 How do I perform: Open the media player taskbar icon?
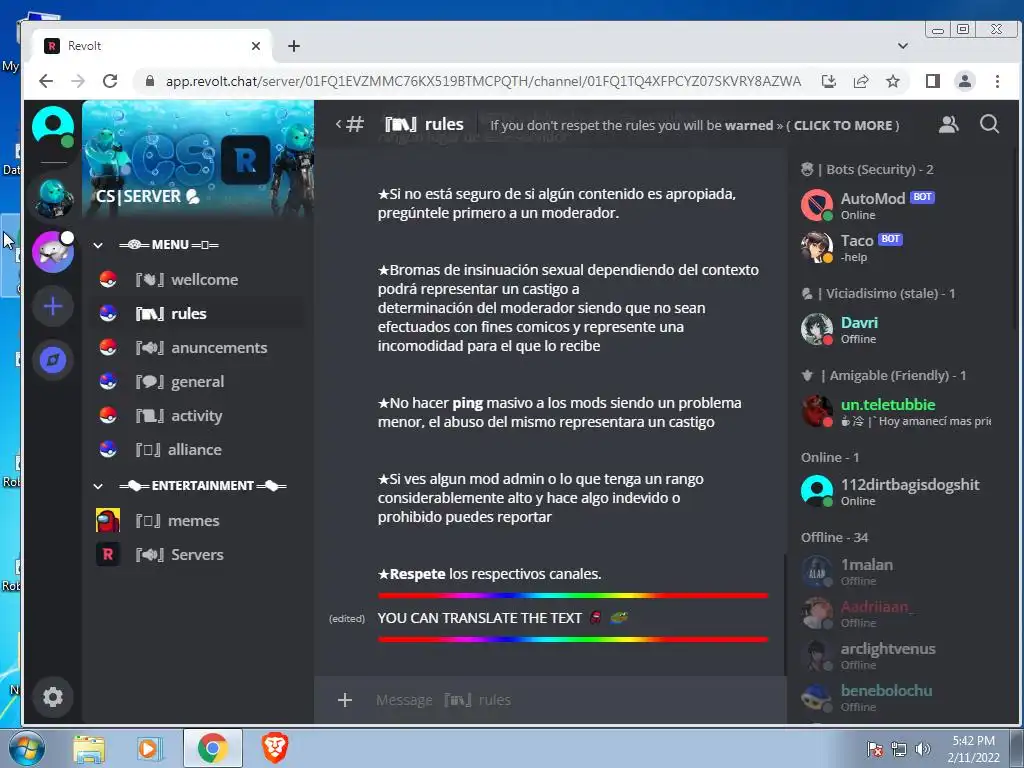149,749
